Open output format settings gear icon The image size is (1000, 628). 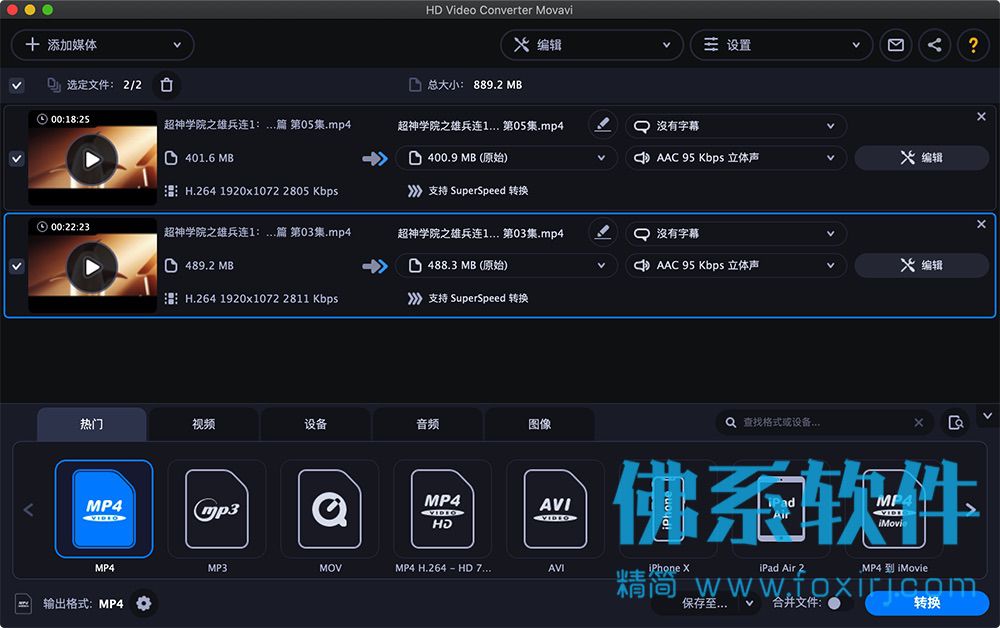pyautogui.click(x=144, y=603)
